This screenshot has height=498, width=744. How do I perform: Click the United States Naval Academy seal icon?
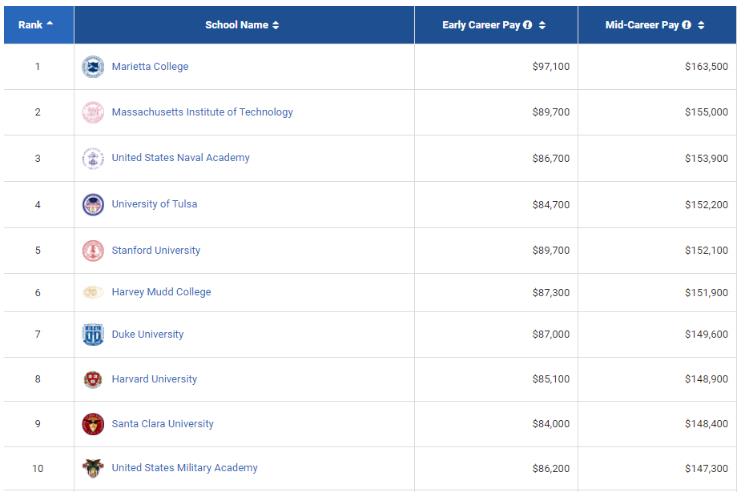(x=93, y=158)
